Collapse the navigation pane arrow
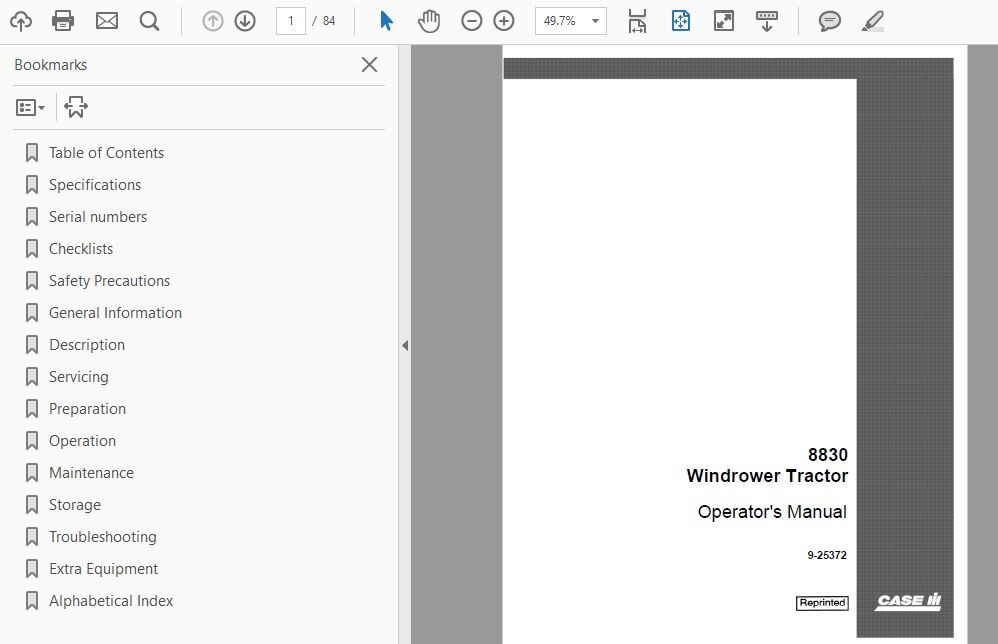The height and width of the screenshot is (644, 998). click(405, 346)
